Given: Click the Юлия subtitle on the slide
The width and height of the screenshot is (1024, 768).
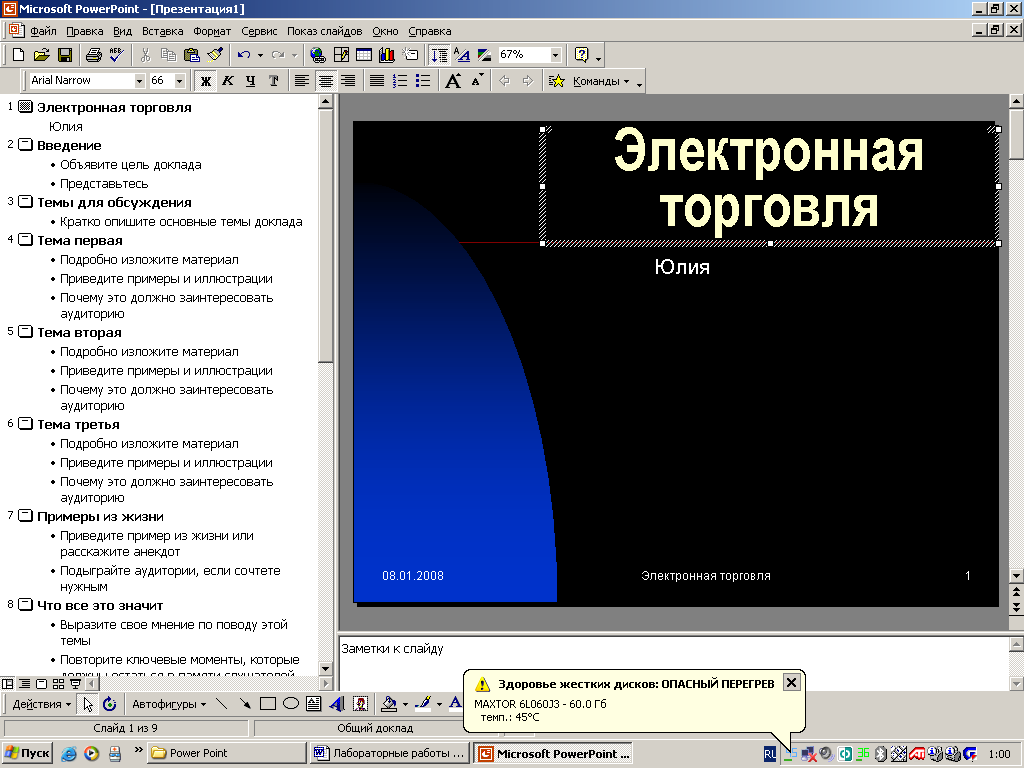Looking at the screenshot, I should [682, 267].
